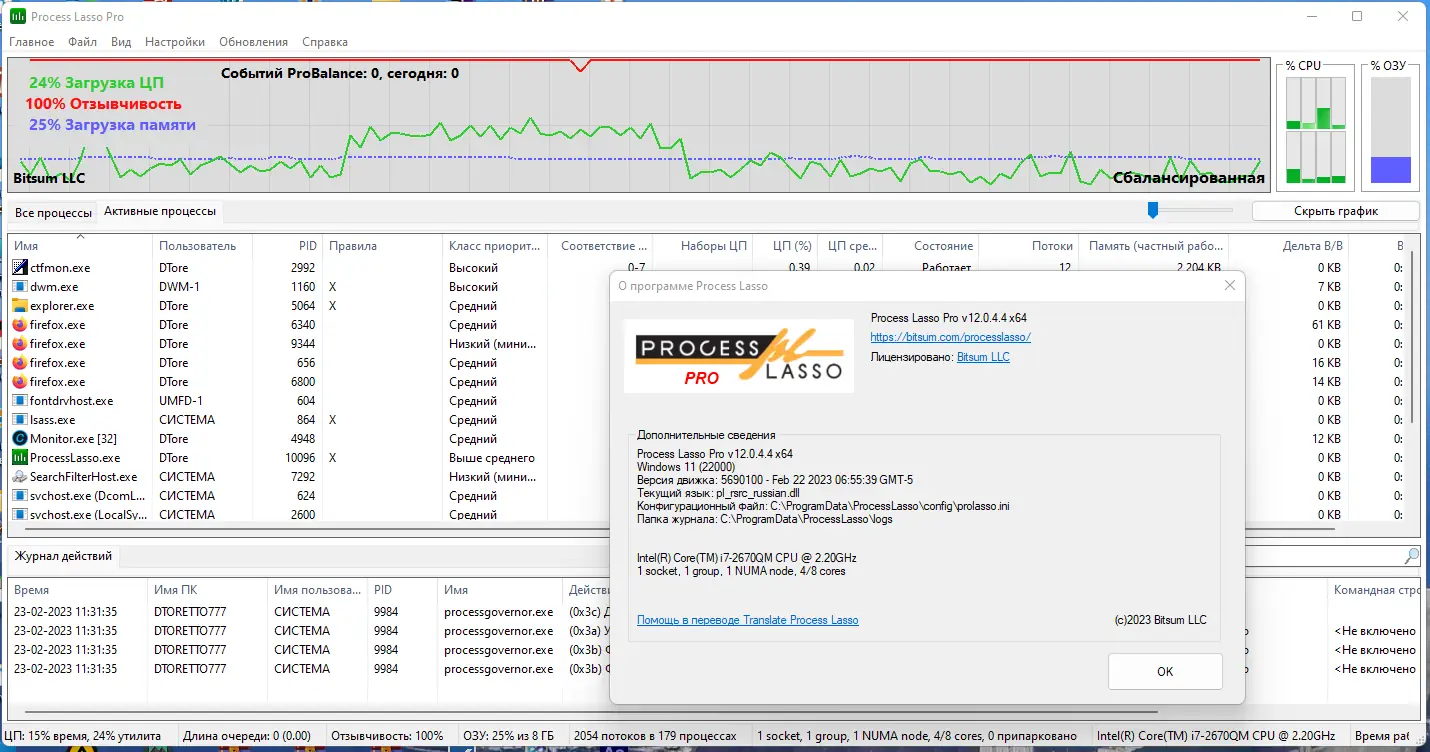Open the bitsum.com/processlasso link
This screenshot has width=1430, height=752.
point(951,337)
